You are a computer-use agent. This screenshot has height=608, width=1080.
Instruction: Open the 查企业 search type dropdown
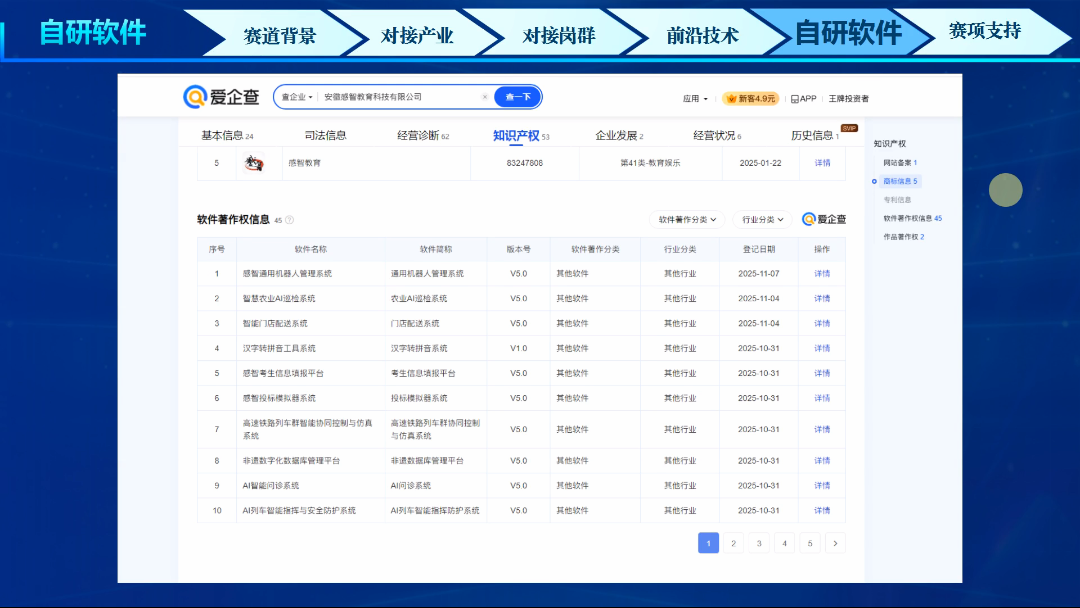coord(297,97)
